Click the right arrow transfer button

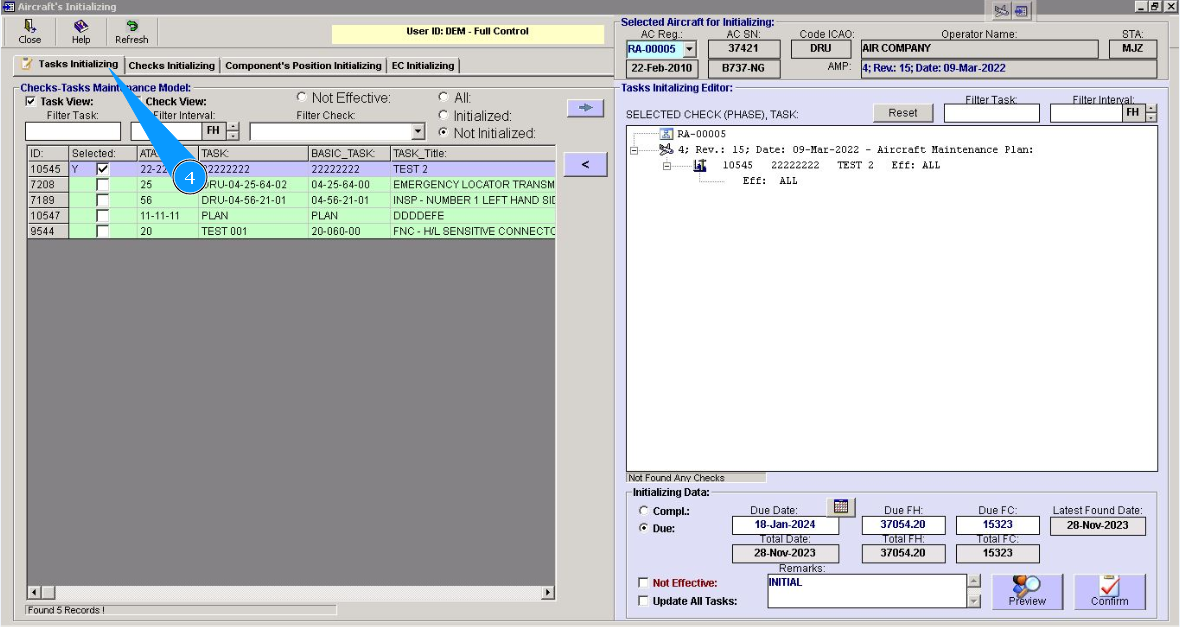(585, 108)
